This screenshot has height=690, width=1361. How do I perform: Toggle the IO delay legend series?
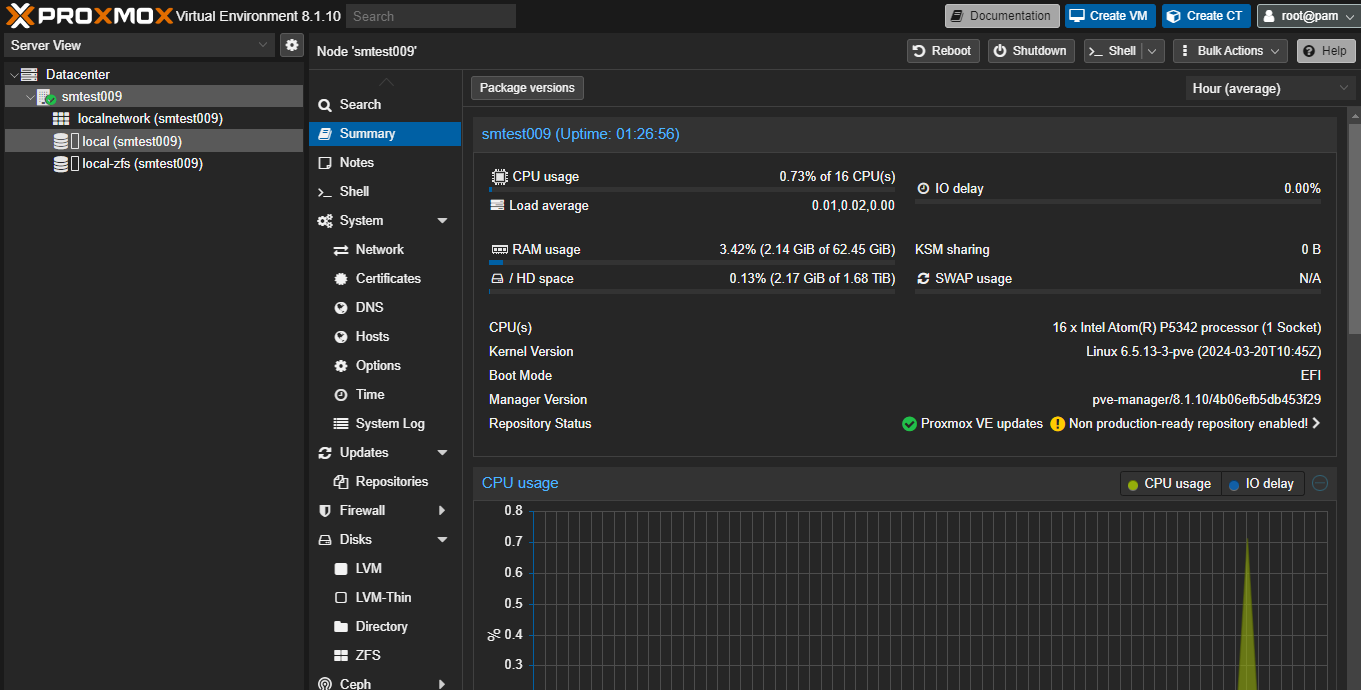pos(1262,484)
